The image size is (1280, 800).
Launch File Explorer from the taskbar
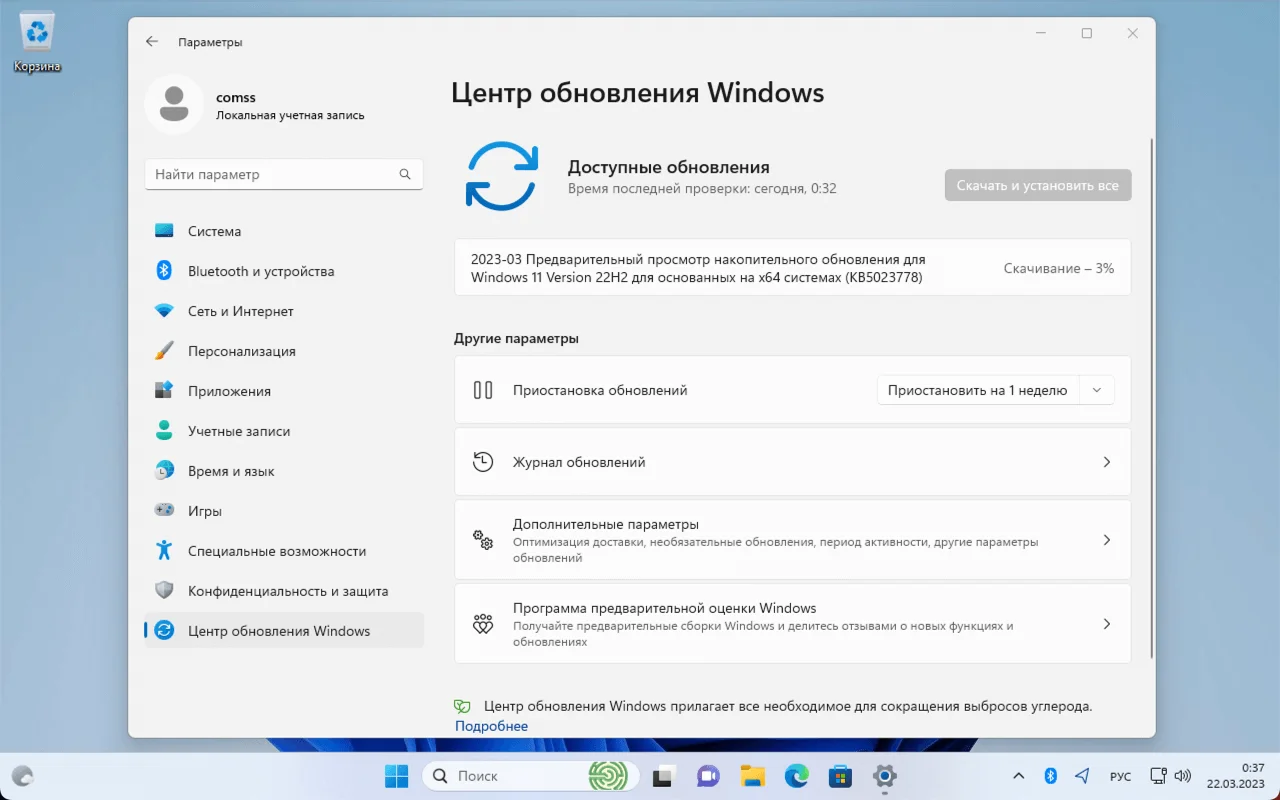pyautogui.click(x=752, y=776)
